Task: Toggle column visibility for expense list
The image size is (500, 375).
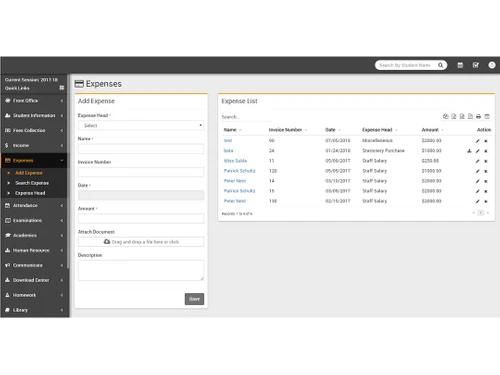Action: (487, 116)
